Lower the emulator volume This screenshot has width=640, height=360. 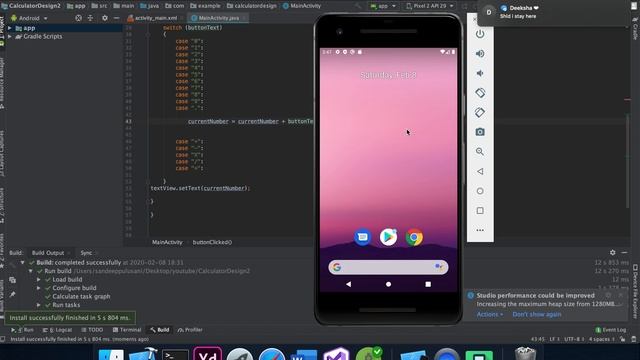pos(480,73)
